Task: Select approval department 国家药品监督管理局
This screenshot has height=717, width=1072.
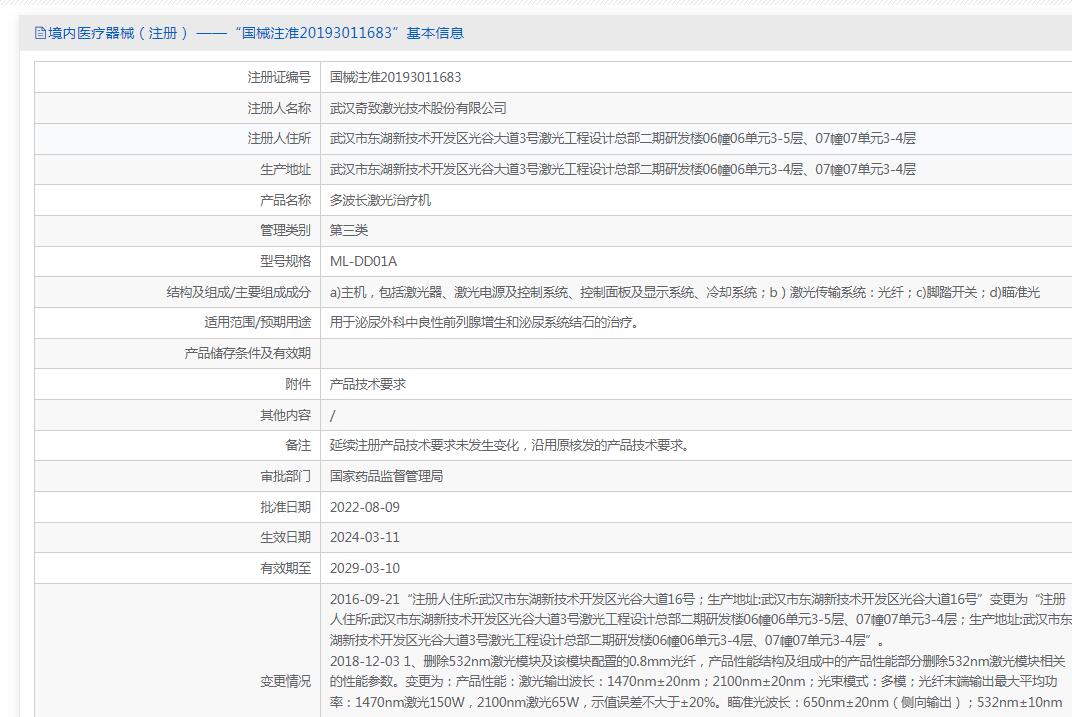Action: [x=386, y=476]
